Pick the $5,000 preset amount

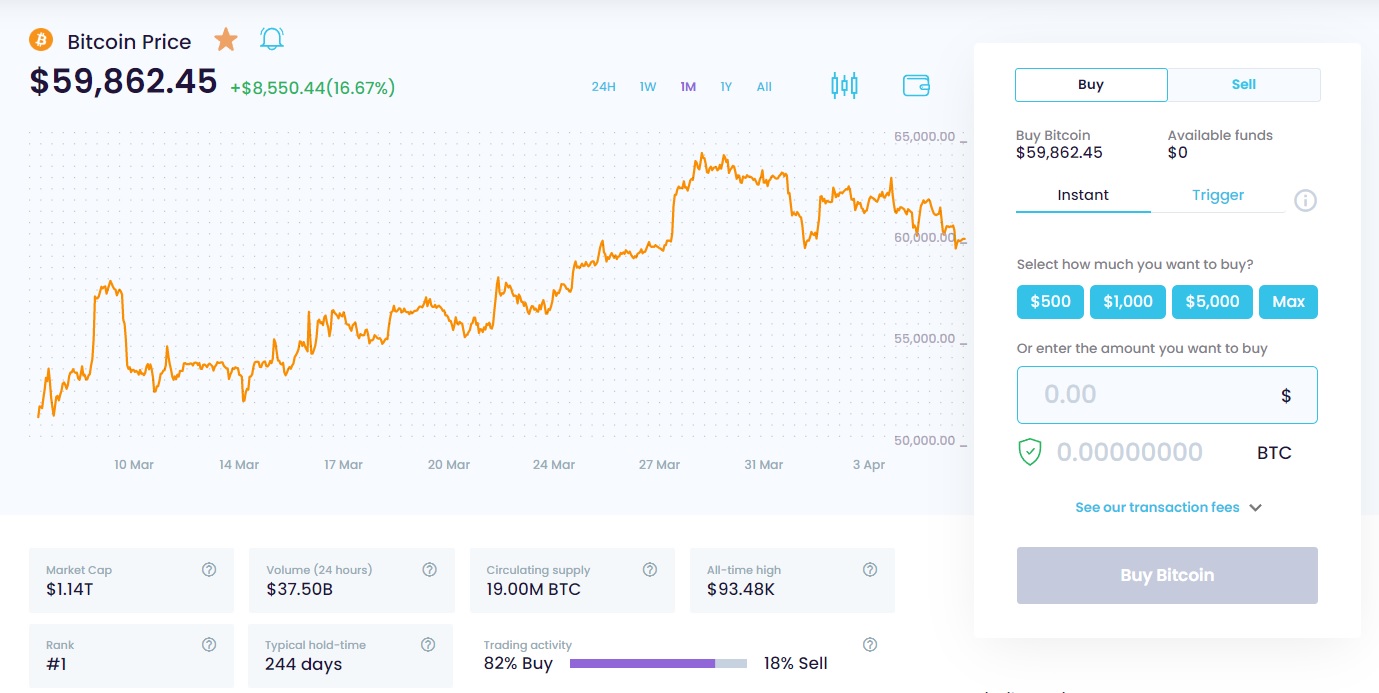pyautogui.click(x=1212, y=302)
